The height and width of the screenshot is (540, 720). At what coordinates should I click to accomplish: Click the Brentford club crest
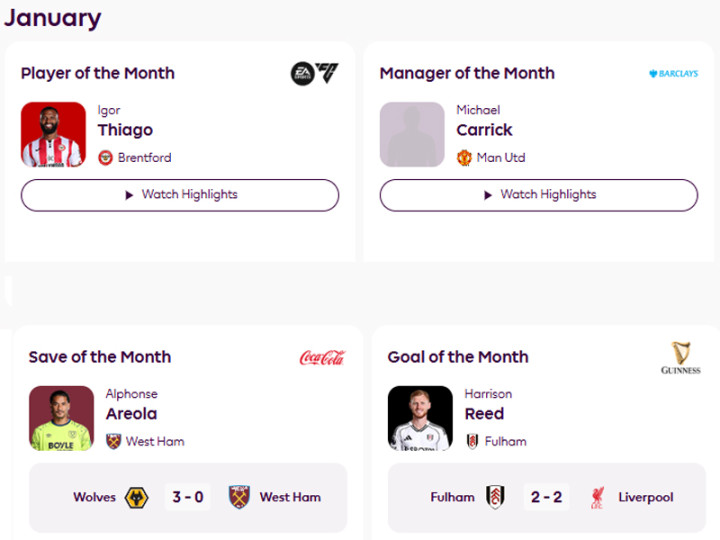coord(106,158)
